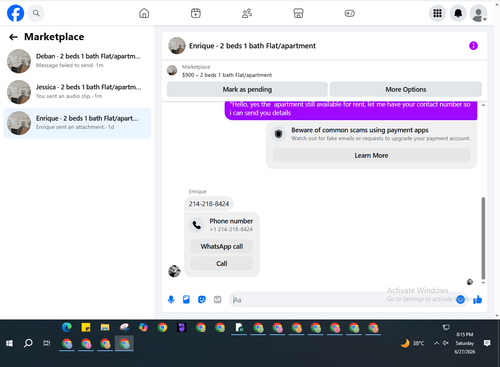Click the chat scroll down arrow
Image resolution: width=500 pixels, height=367 pixels.
pyautogui.click(x=483, y=283)
